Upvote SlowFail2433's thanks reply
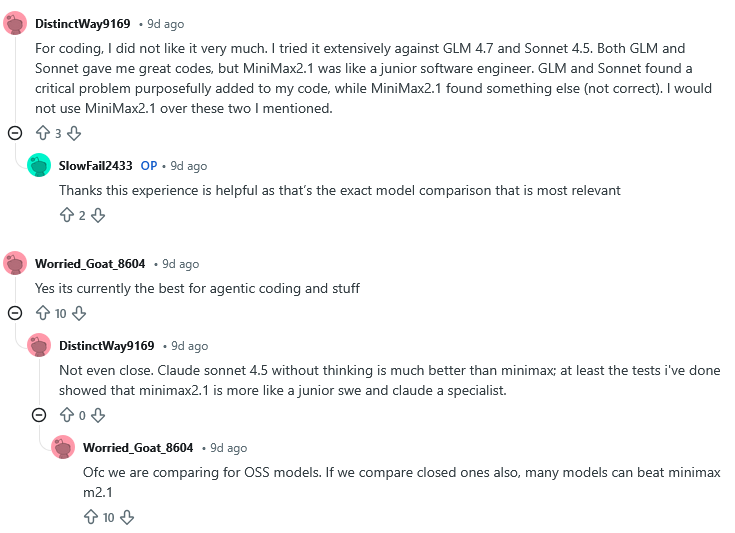This screenshot has height=533, width=735. pos(66,215)
